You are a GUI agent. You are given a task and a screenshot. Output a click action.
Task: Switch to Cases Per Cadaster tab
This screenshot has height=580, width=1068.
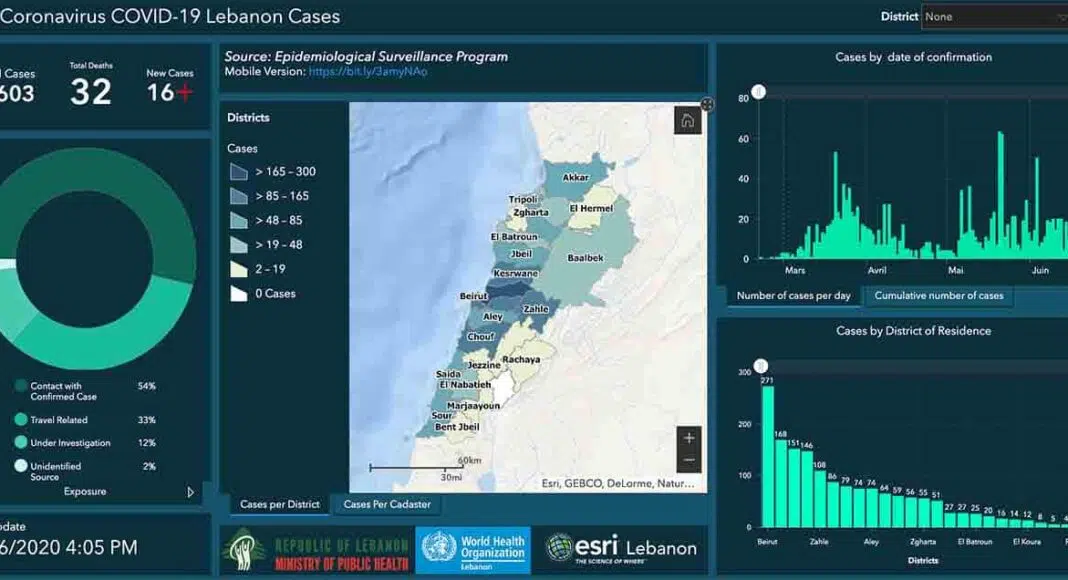pos(386,504)
